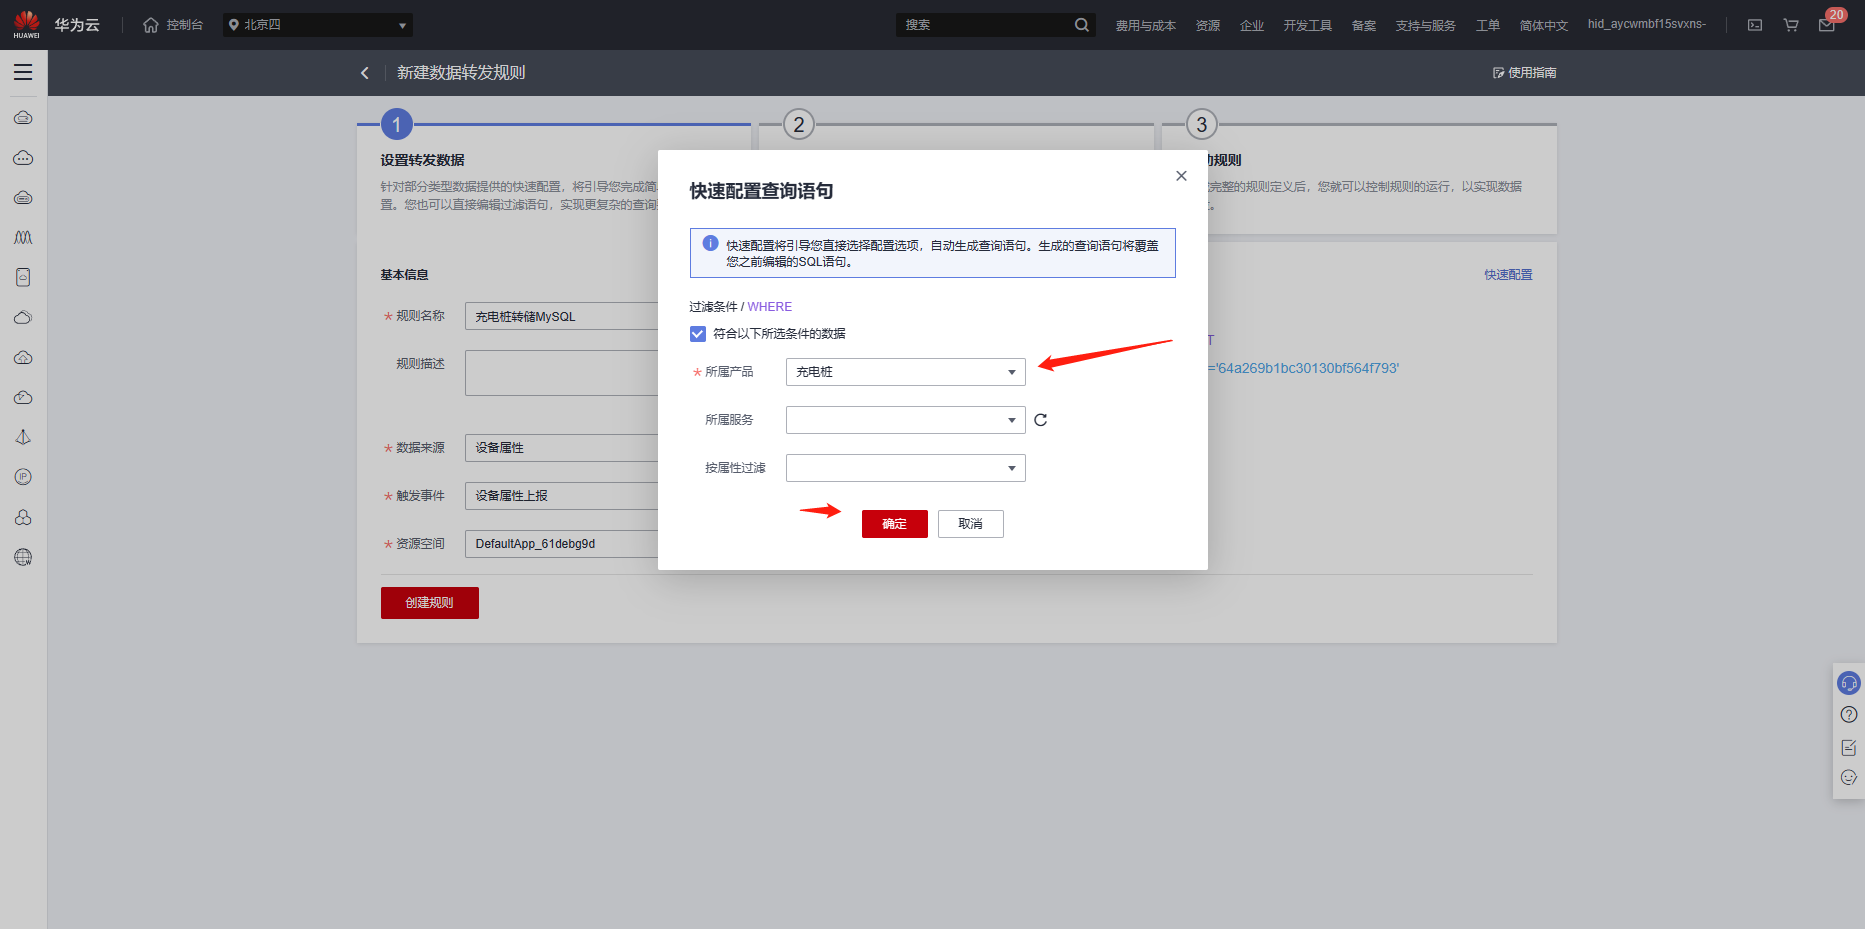1865x929 pixels.
Task: Open the device-with-cloud sidebar icon
Action: [23, 278]
